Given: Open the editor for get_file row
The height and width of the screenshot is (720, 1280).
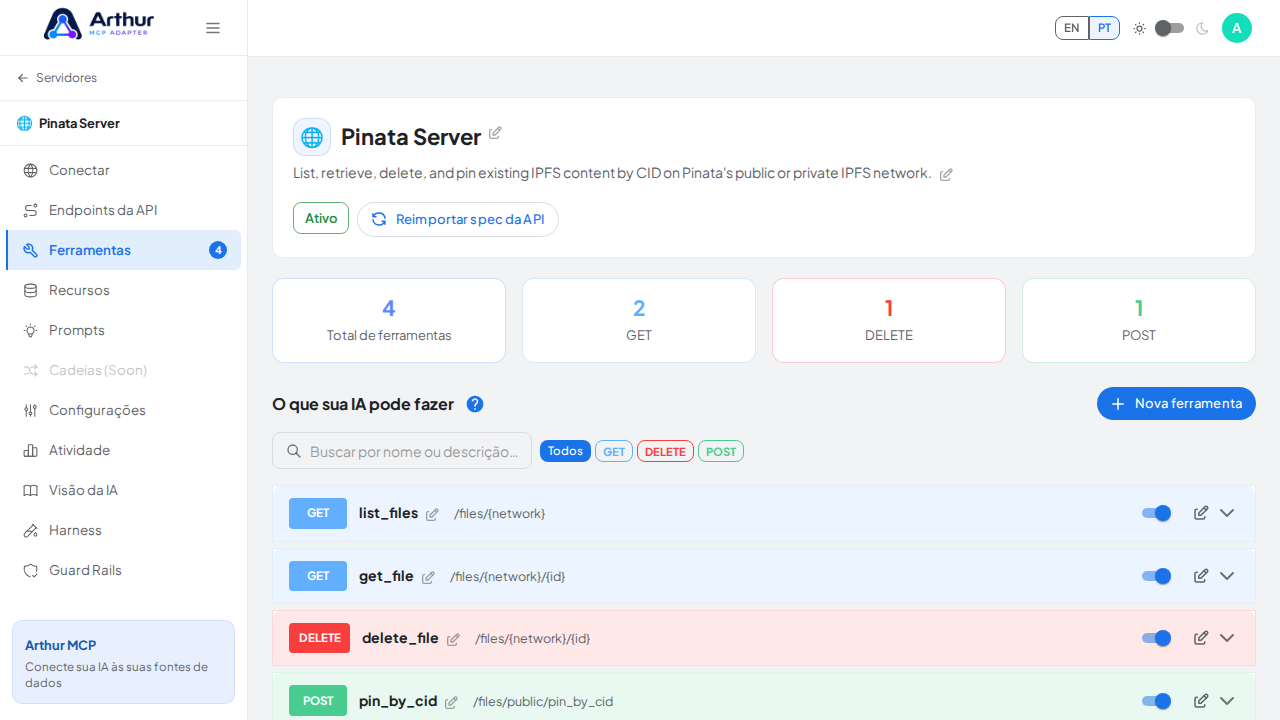Looking at the screenshot, I should coord(1201,576).
